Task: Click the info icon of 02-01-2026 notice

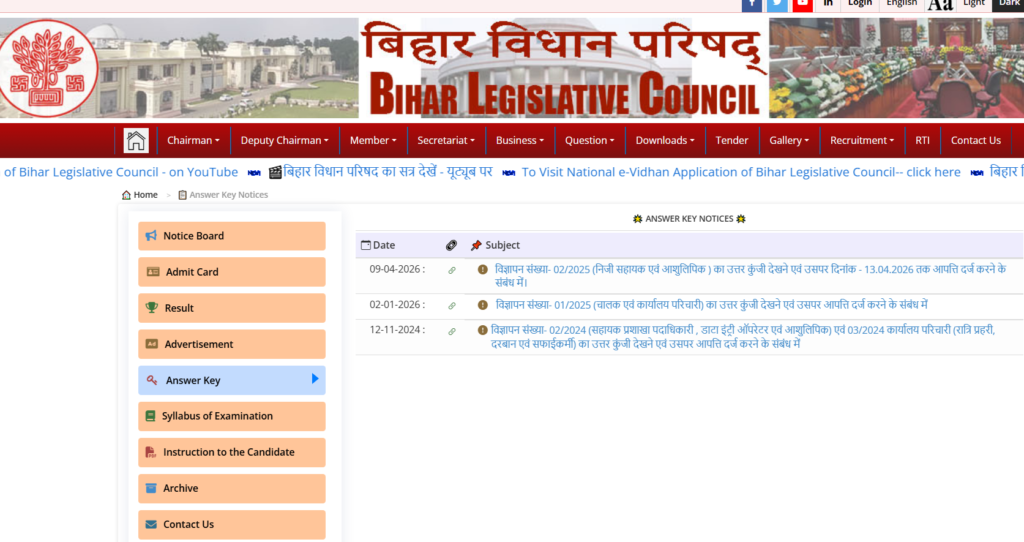Action: (x=483, y=304)
